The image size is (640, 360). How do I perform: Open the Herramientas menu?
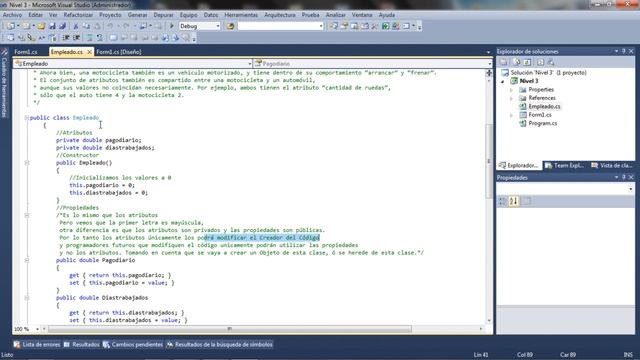tap(241, 15)
